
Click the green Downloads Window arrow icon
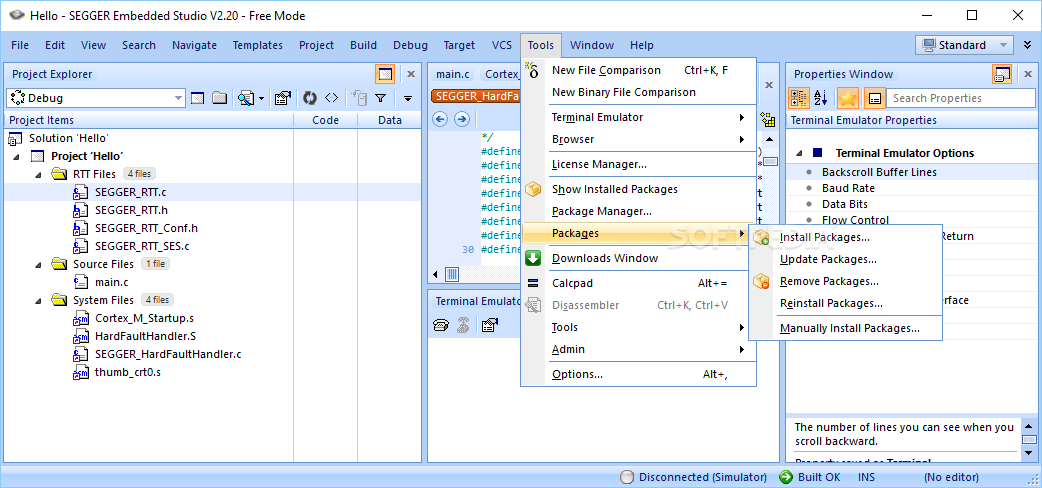(533, 258)
